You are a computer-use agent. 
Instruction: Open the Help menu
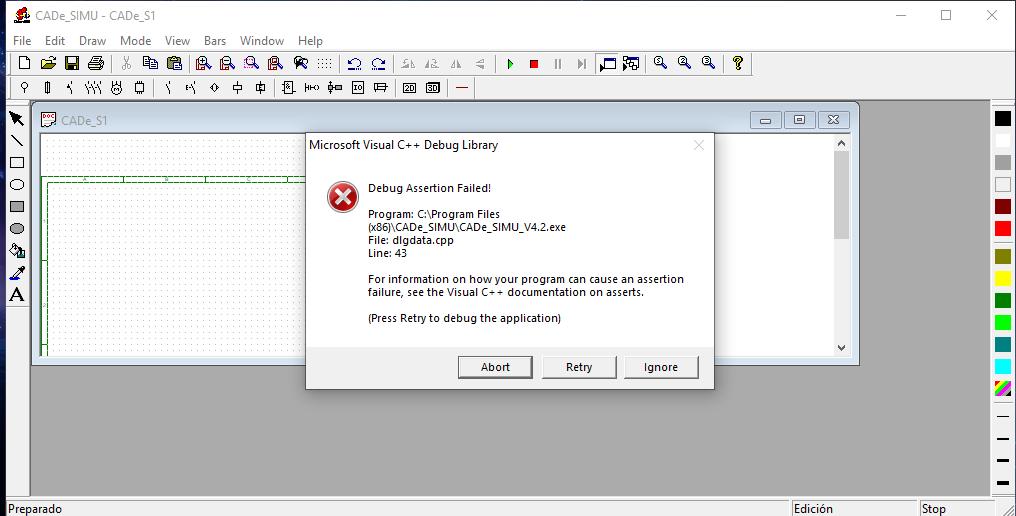point(310,41)
